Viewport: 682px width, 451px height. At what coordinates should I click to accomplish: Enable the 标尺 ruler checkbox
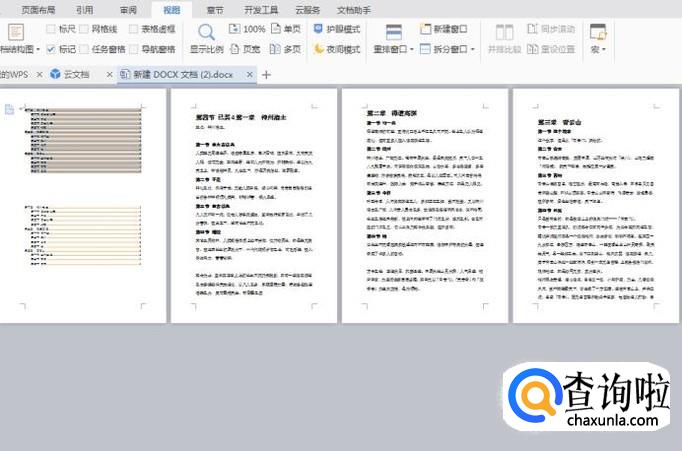[x=51, y=30]
